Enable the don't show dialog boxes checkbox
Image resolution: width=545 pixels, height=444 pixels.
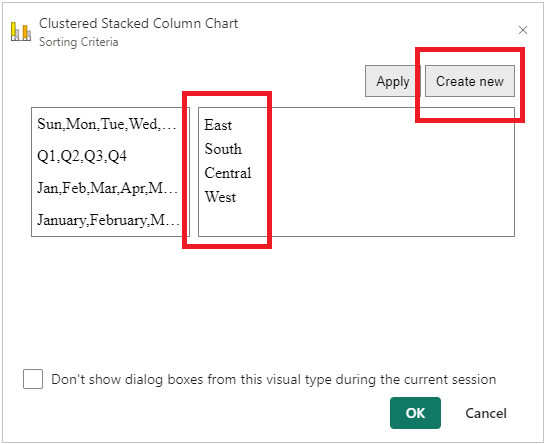tap(33, 379)
